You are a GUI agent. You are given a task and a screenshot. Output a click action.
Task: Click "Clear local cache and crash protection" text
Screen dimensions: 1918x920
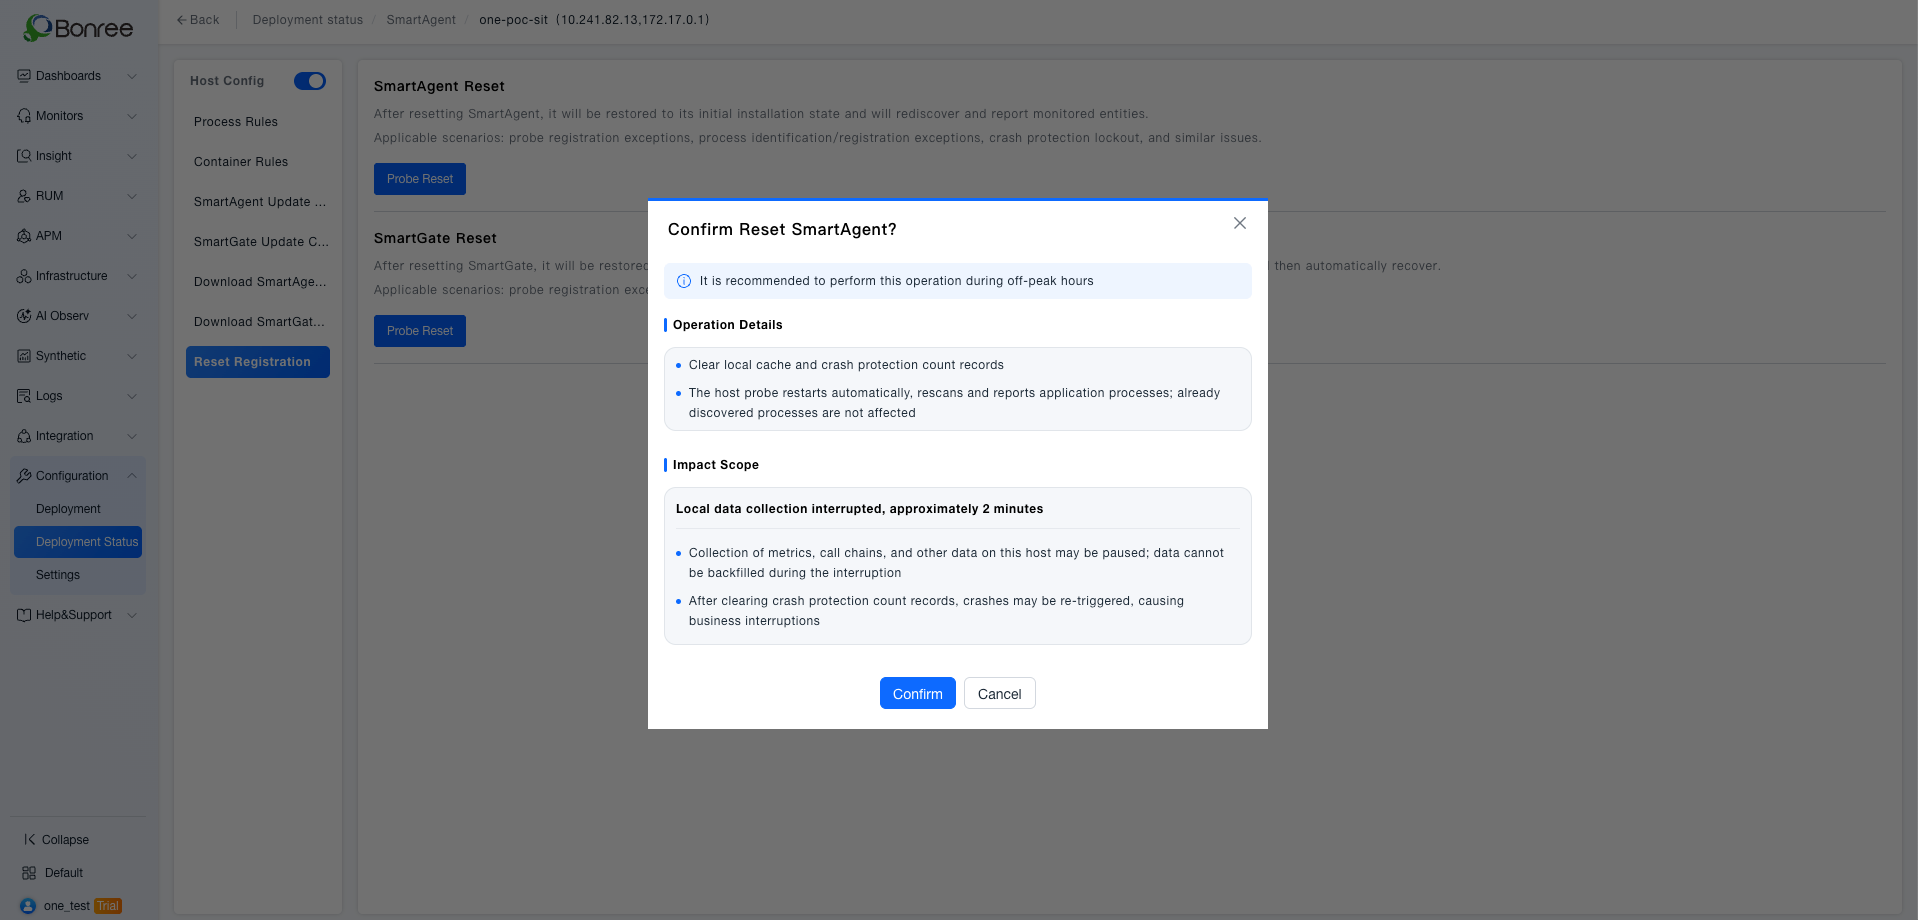846,365
